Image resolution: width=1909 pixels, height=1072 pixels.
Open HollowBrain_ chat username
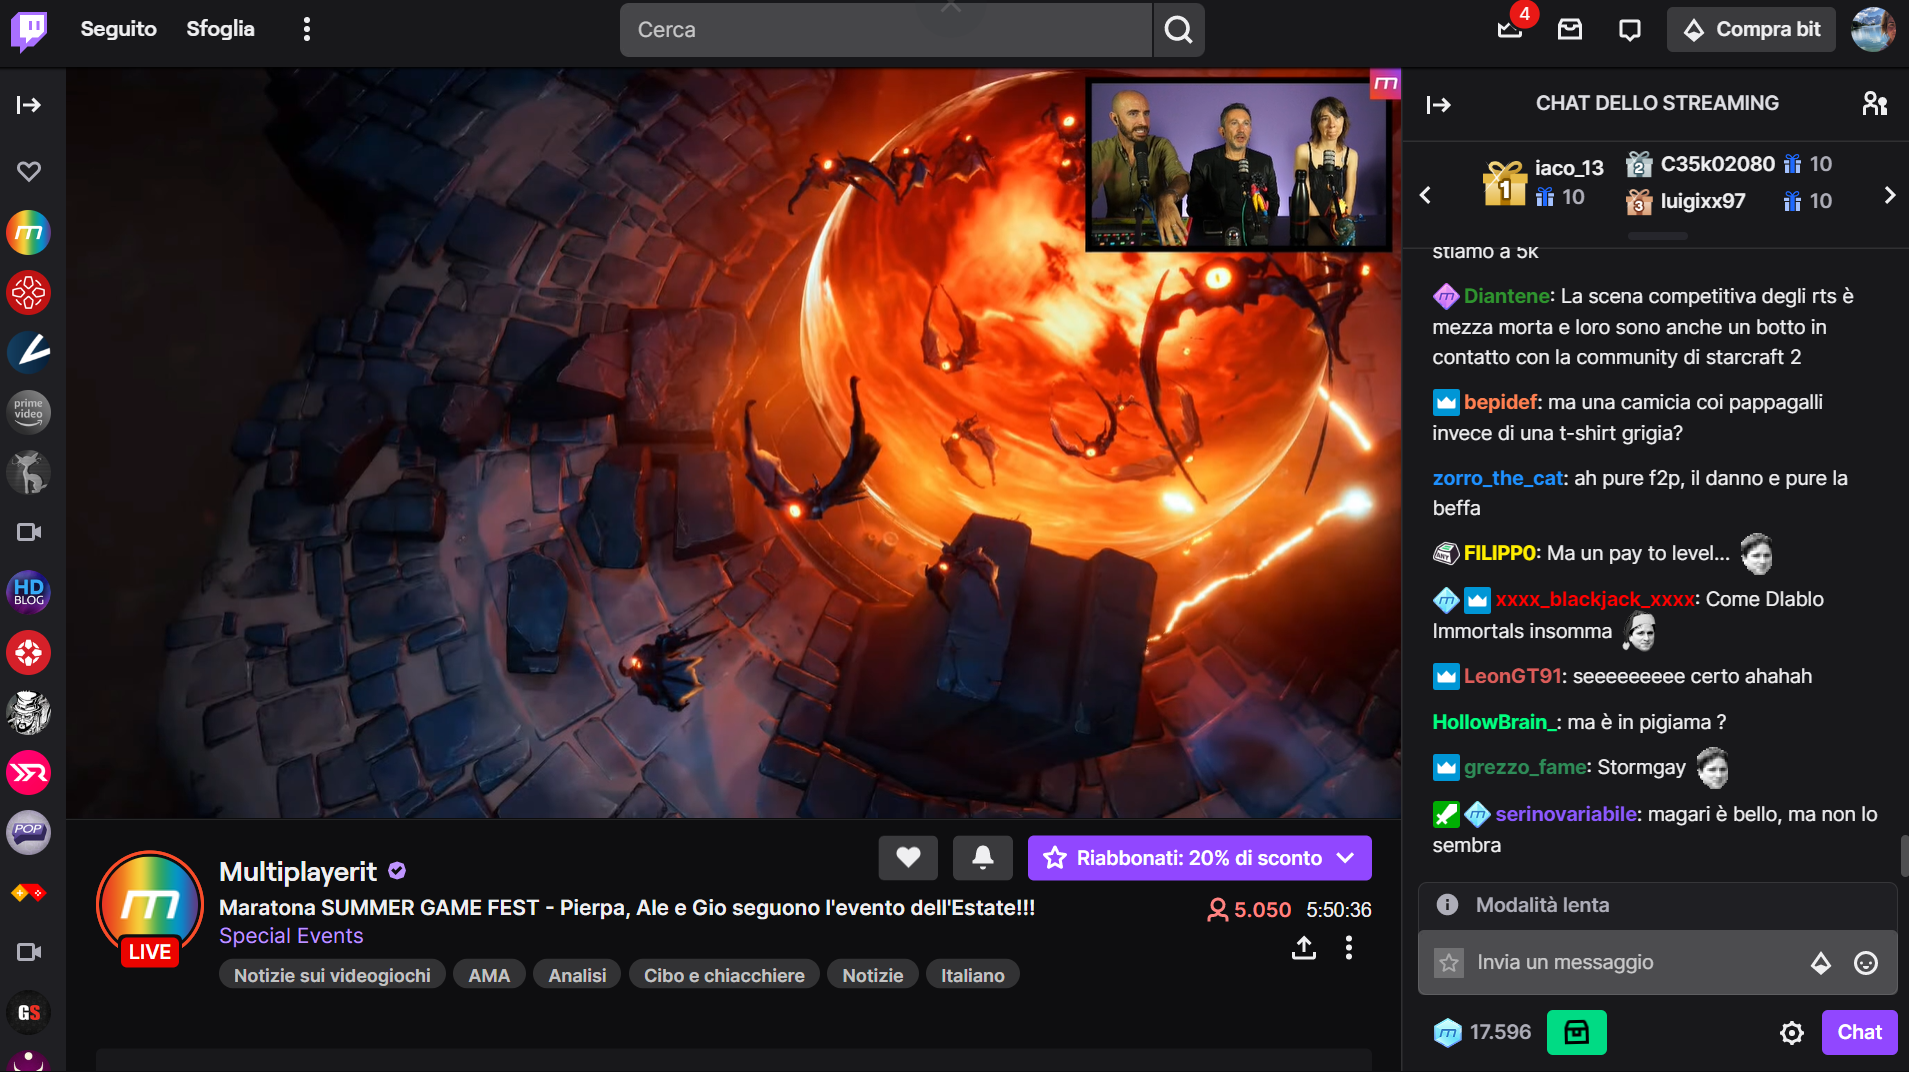tap(1495, 722)
